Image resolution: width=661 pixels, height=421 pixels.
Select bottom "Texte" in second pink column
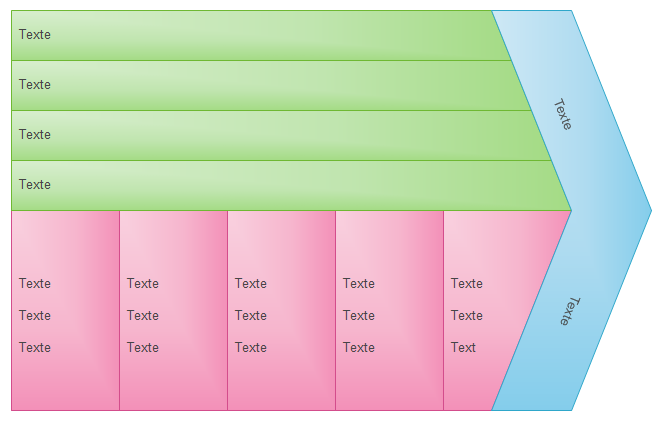pos(143,348)
